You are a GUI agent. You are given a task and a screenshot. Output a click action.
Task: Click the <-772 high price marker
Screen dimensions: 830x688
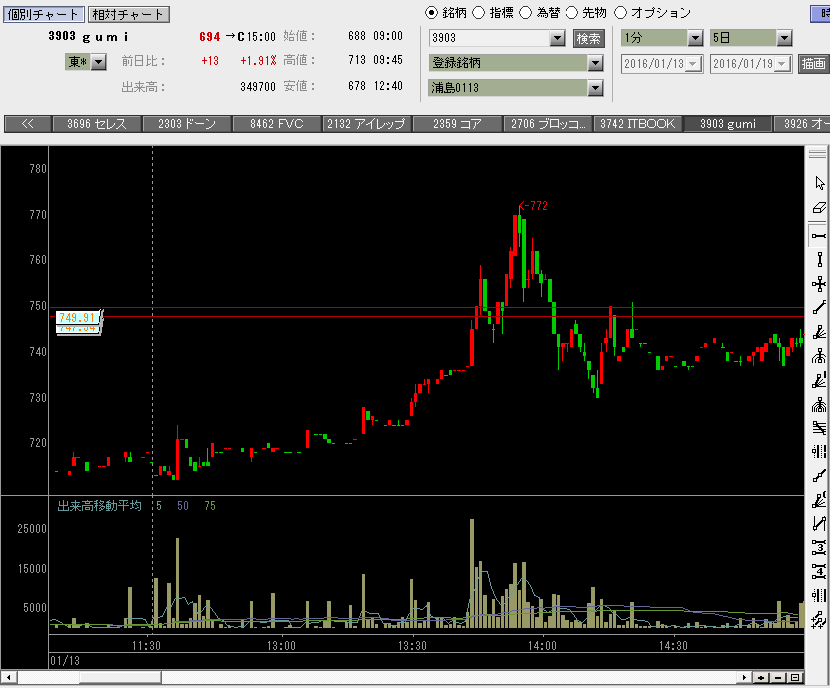(533, 206)
